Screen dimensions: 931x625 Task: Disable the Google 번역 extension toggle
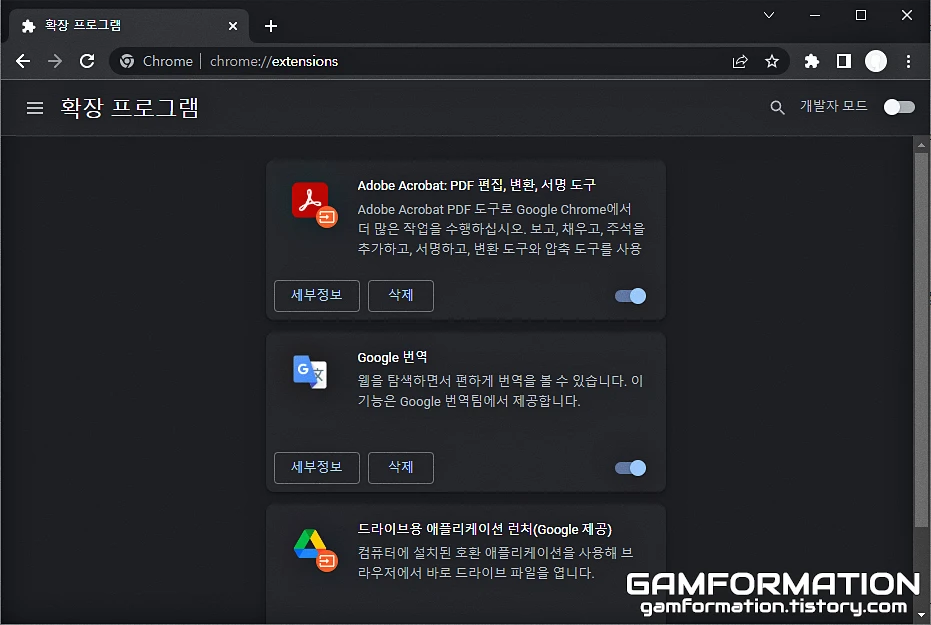(631, 468)
